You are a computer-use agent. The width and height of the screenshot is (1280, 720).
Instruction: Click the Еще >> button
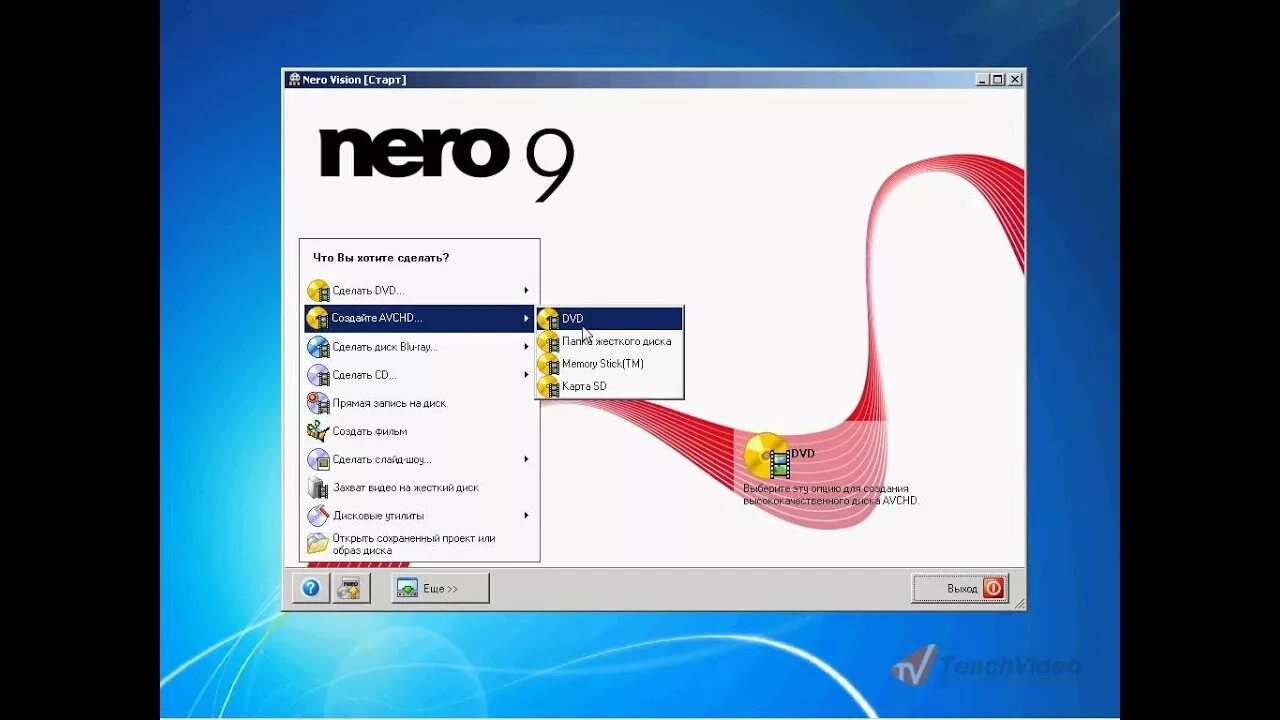pyautogui.click(x=440, y=588)
